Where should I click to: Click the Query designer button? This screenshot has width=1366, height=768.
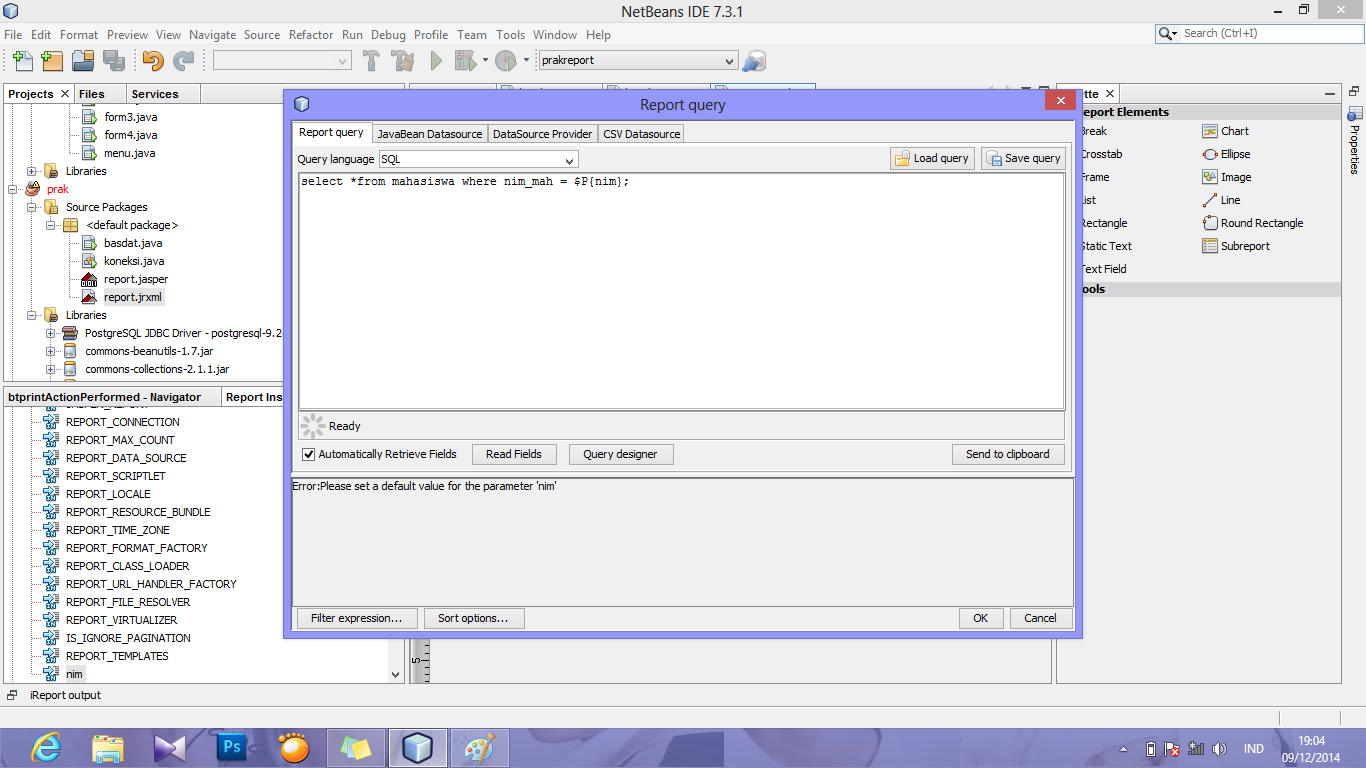pyautogui.click(x=620, y=454)
